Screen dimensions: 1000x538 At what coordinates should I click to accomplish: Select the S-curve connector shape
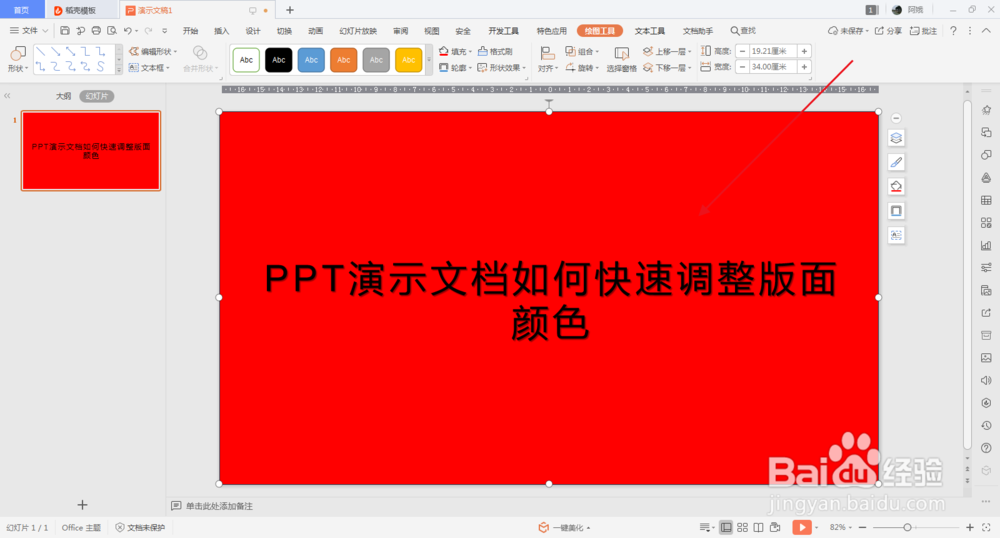pos(101,66)
